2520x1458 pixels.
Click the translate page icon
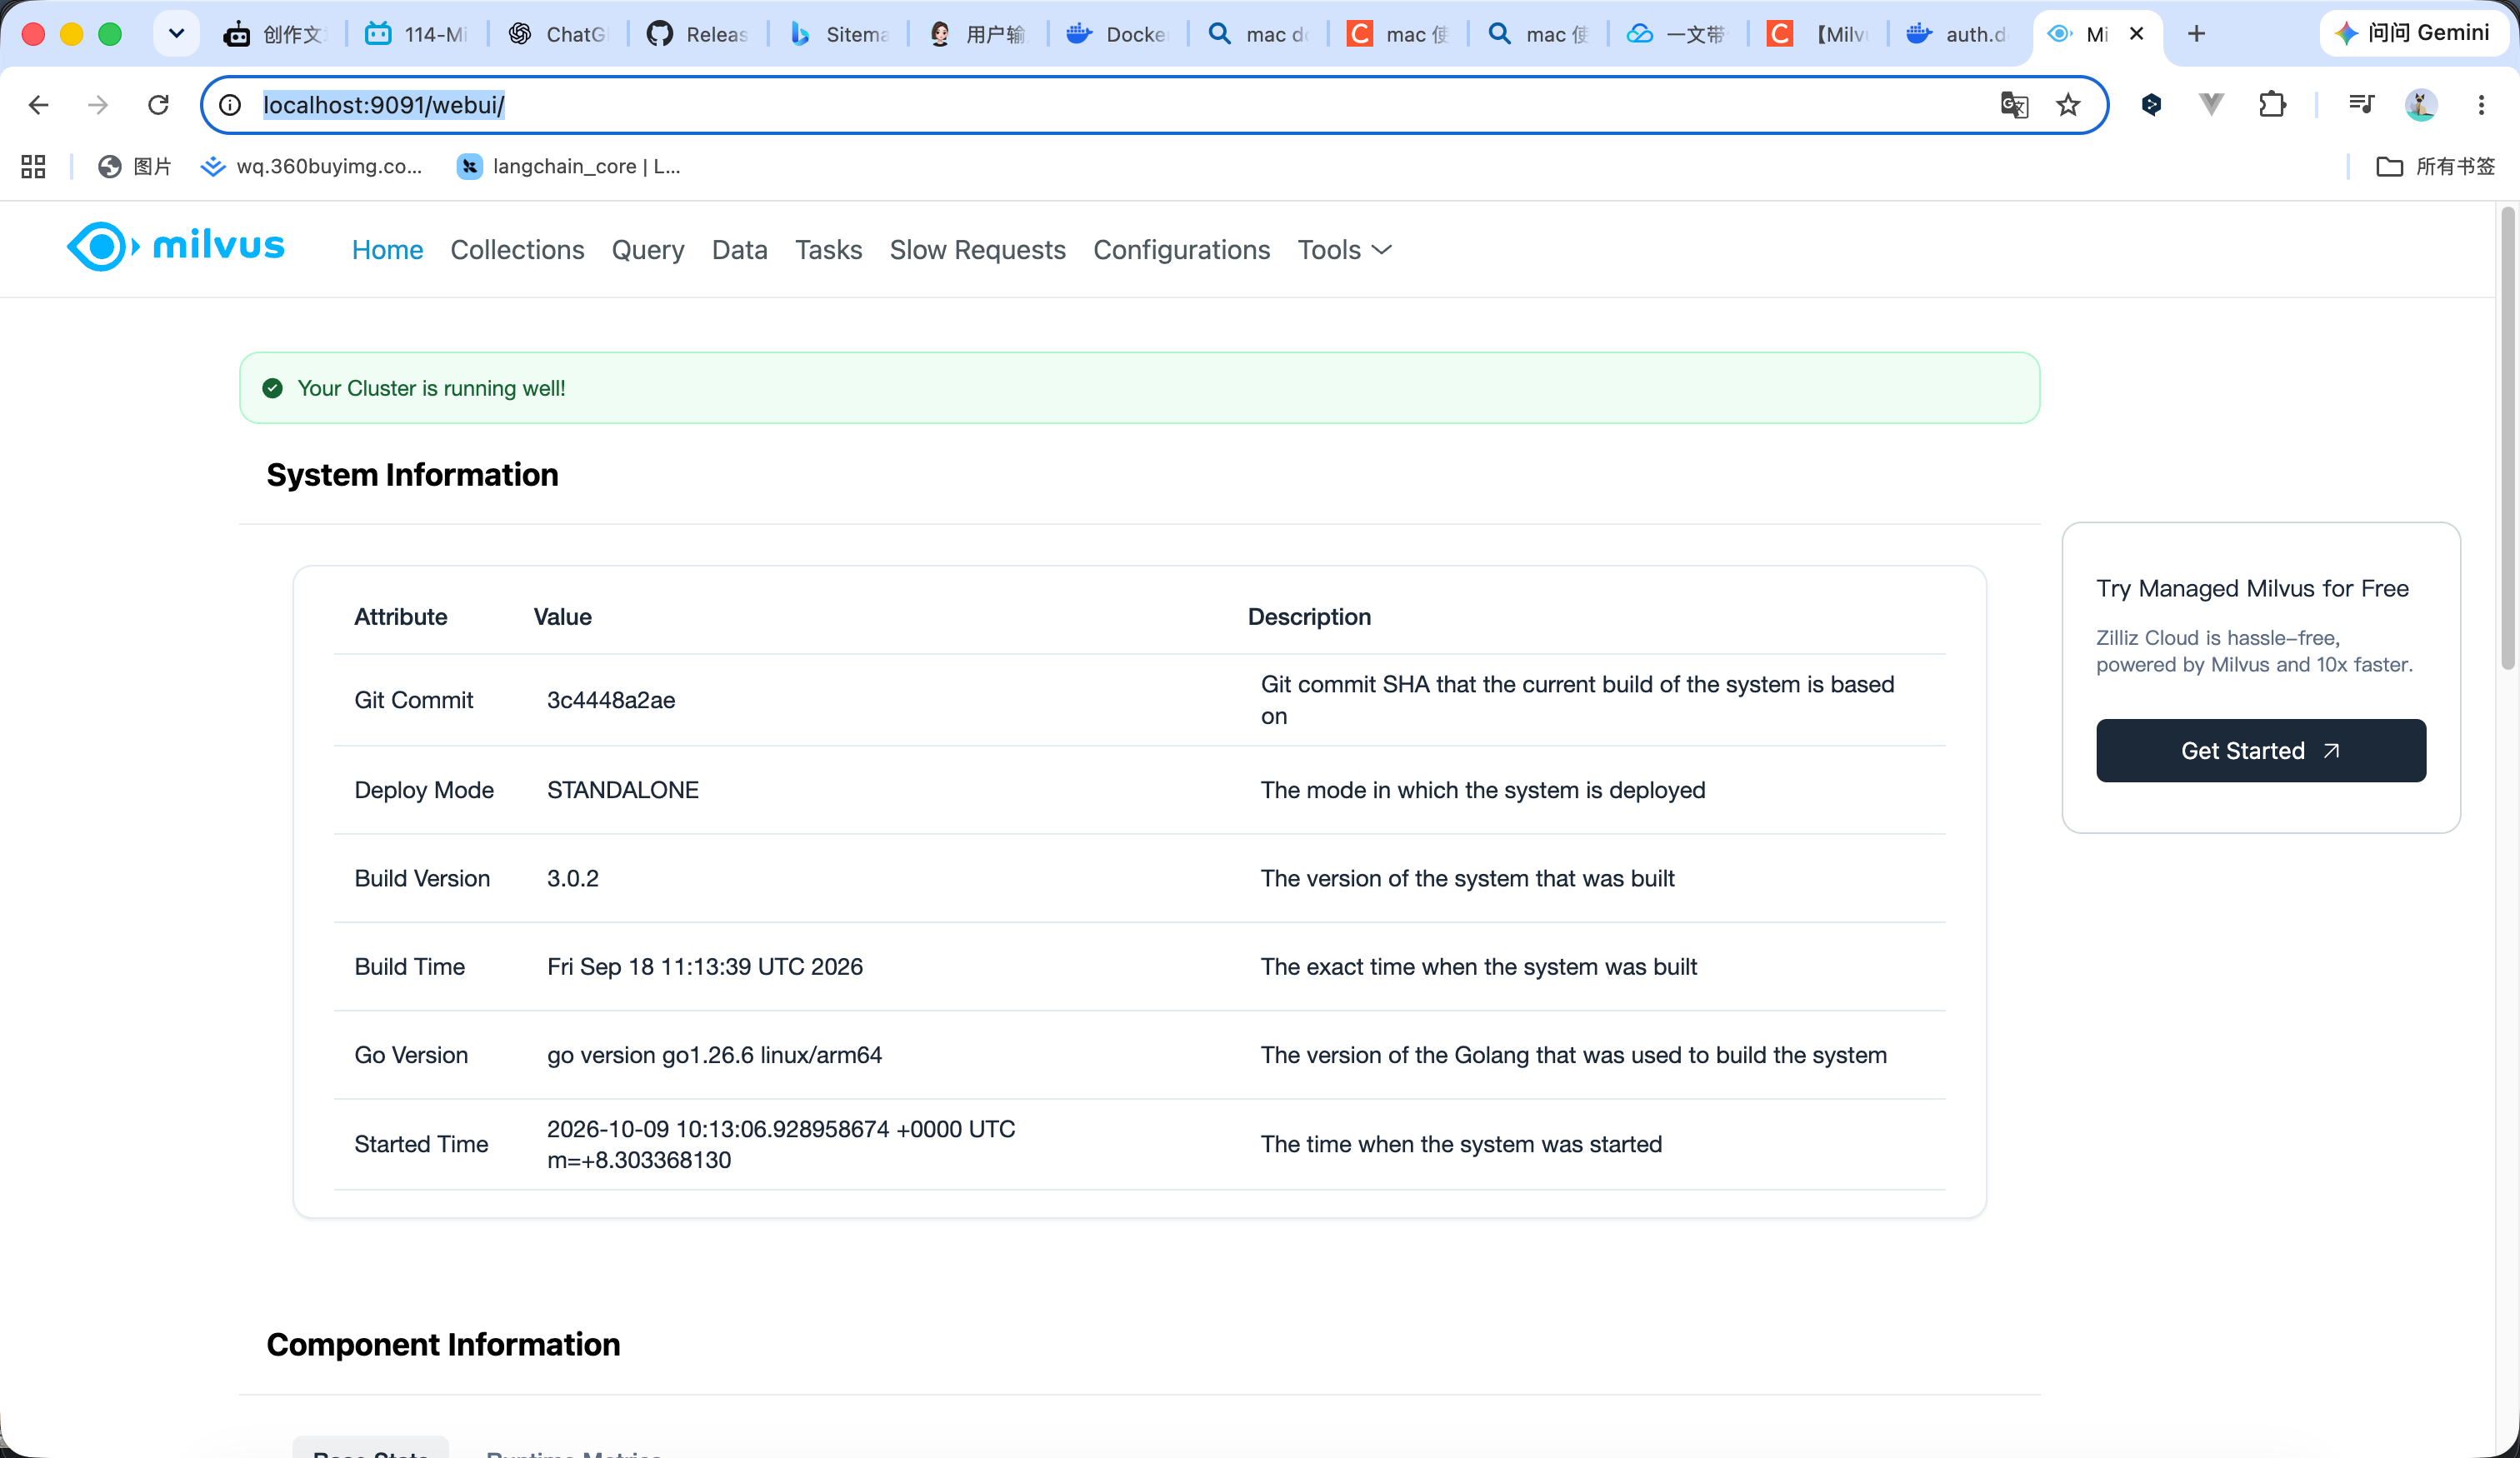click(x=2014, y=105)
